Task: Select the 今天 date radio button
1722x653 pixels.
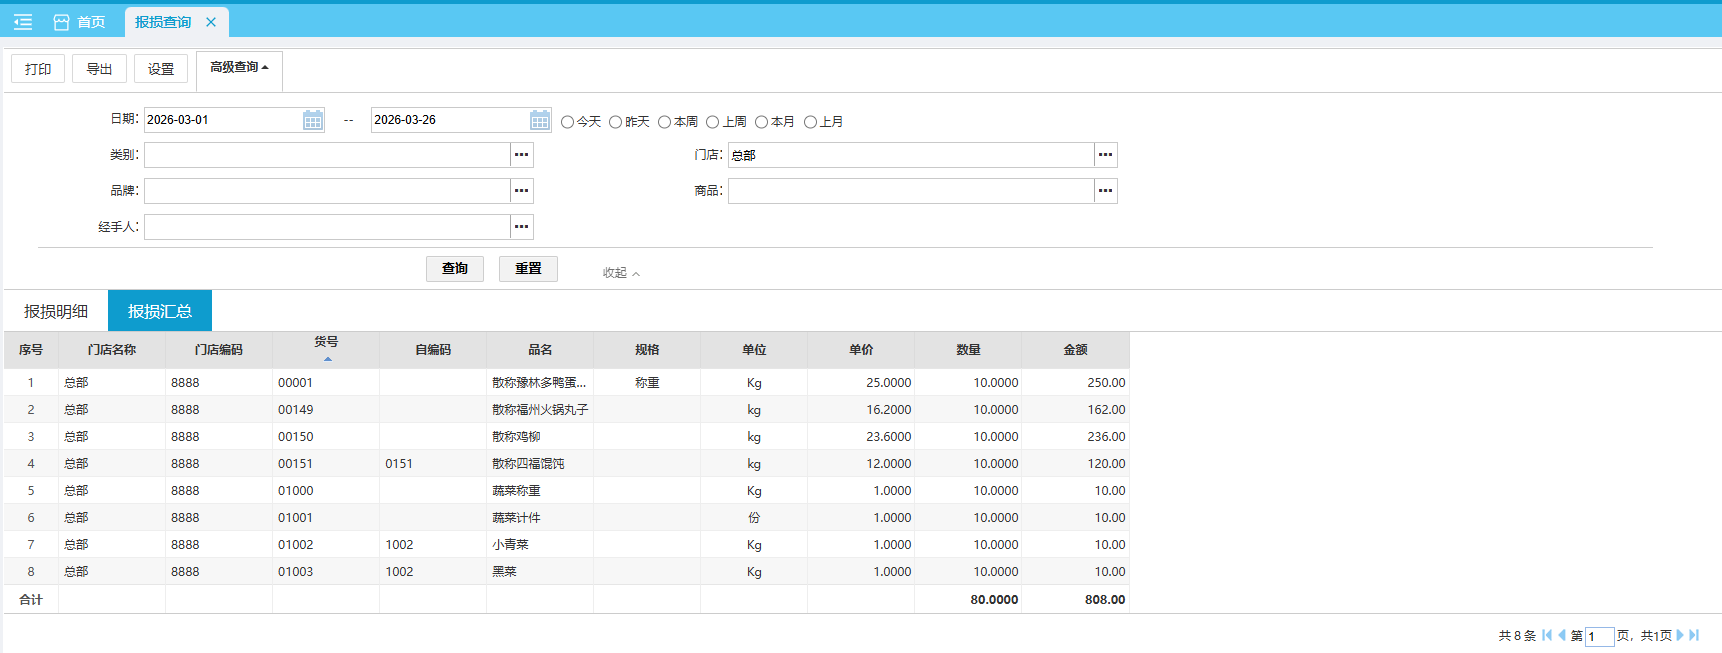Action: click(x=567, y=122)
